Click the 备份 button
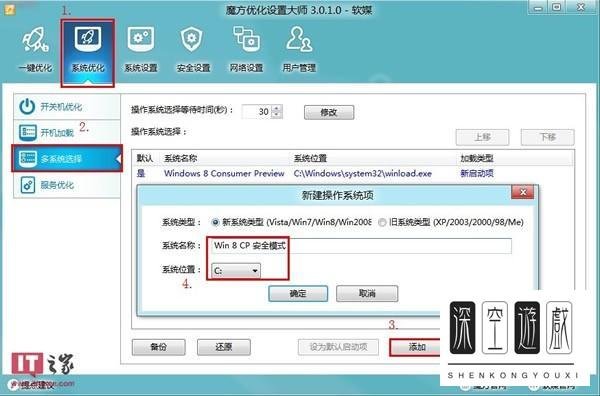600x396 pixels. point(158,347)
